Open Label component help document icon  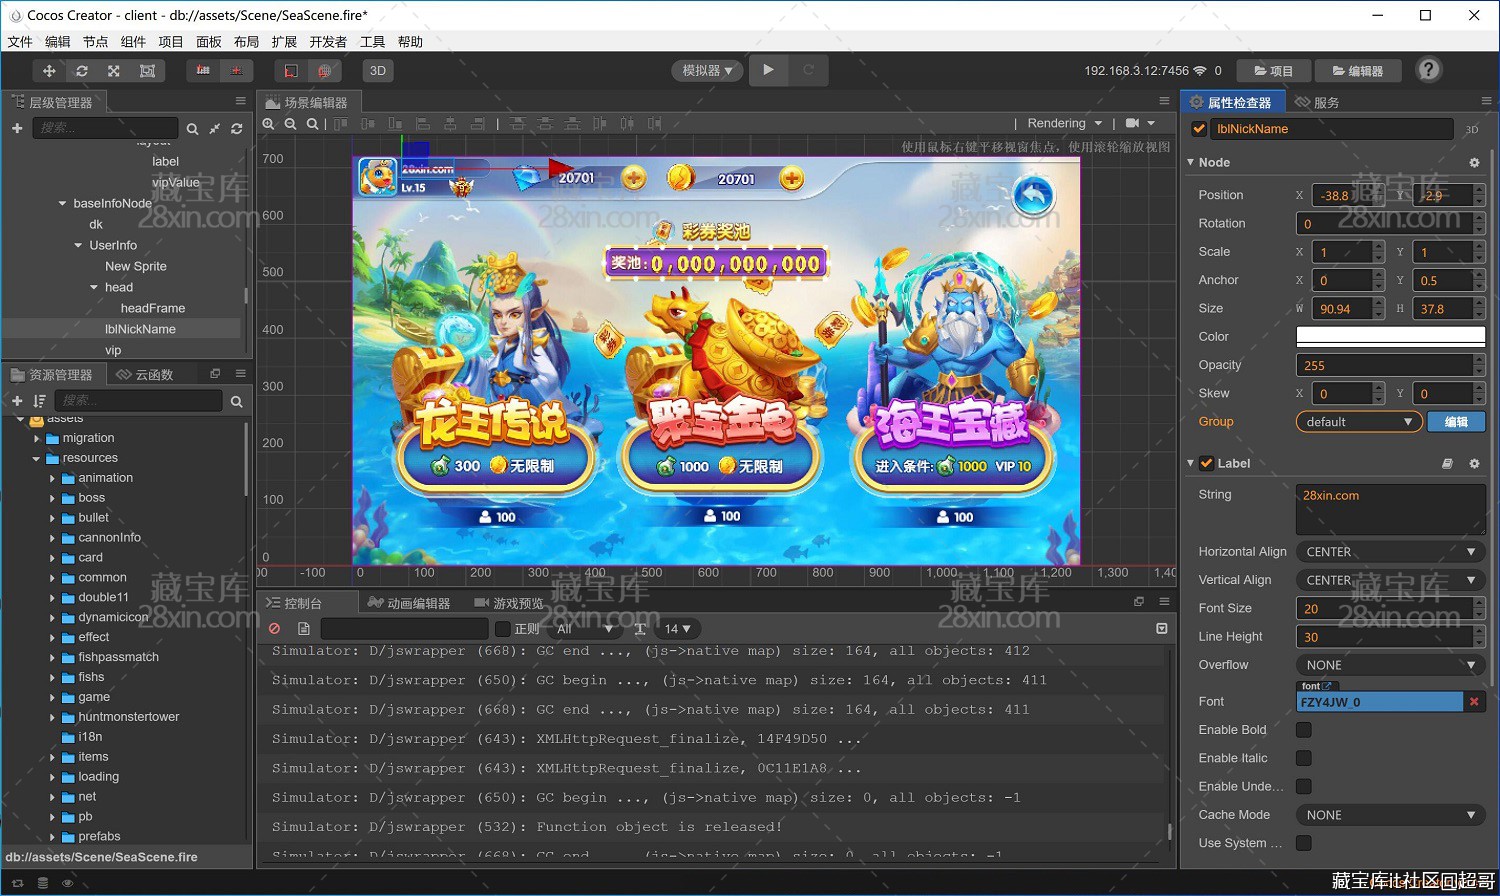[1447, 464]
